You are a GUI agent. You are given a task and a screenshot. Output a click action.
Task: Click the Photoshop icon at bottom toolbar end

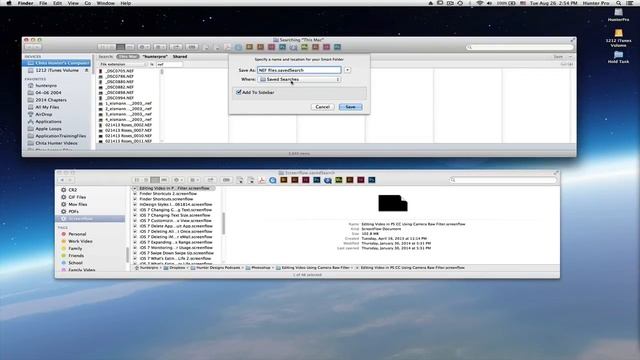(372, 180)
